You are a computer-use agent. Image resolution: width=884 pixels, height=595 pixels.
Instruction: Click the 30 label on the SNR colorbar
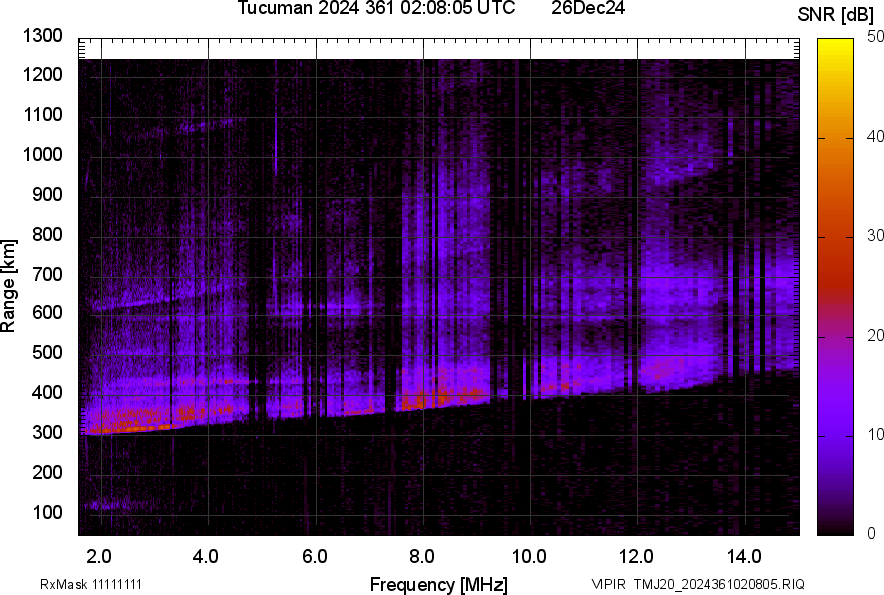876,236
